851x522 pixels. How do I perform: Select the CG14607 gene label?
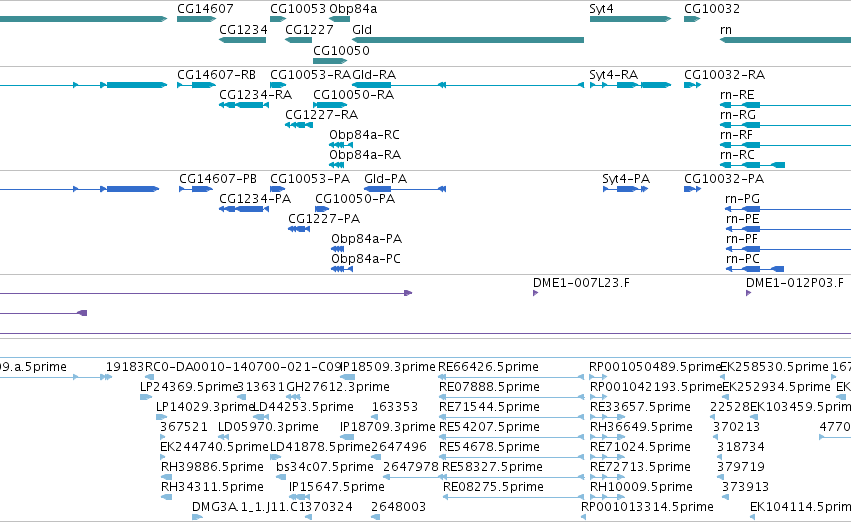pyautogui.click(x=205, y=9)
